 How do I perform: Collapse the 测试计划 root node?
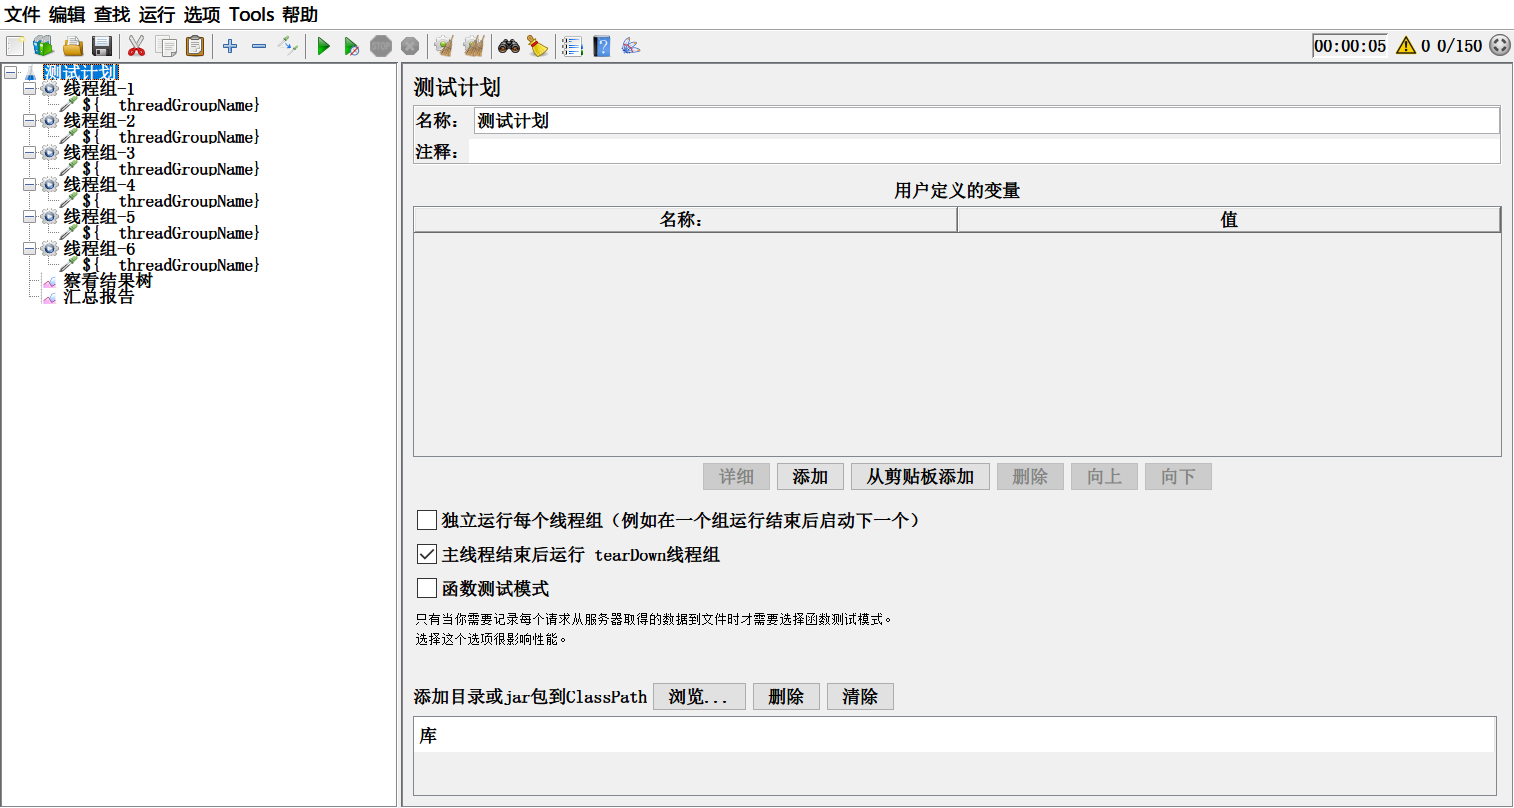point(10,72)
